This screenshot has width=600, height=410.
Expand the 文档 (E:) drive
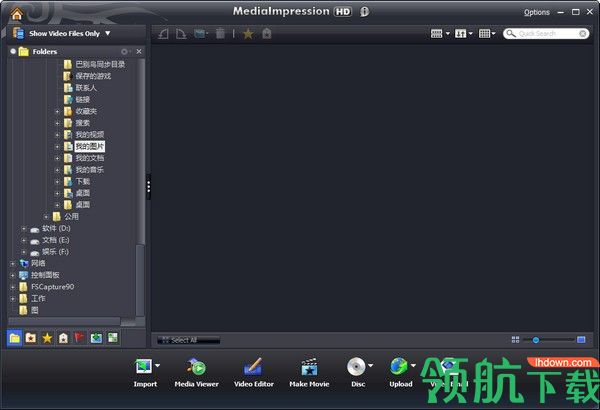[x=23, y=240]
